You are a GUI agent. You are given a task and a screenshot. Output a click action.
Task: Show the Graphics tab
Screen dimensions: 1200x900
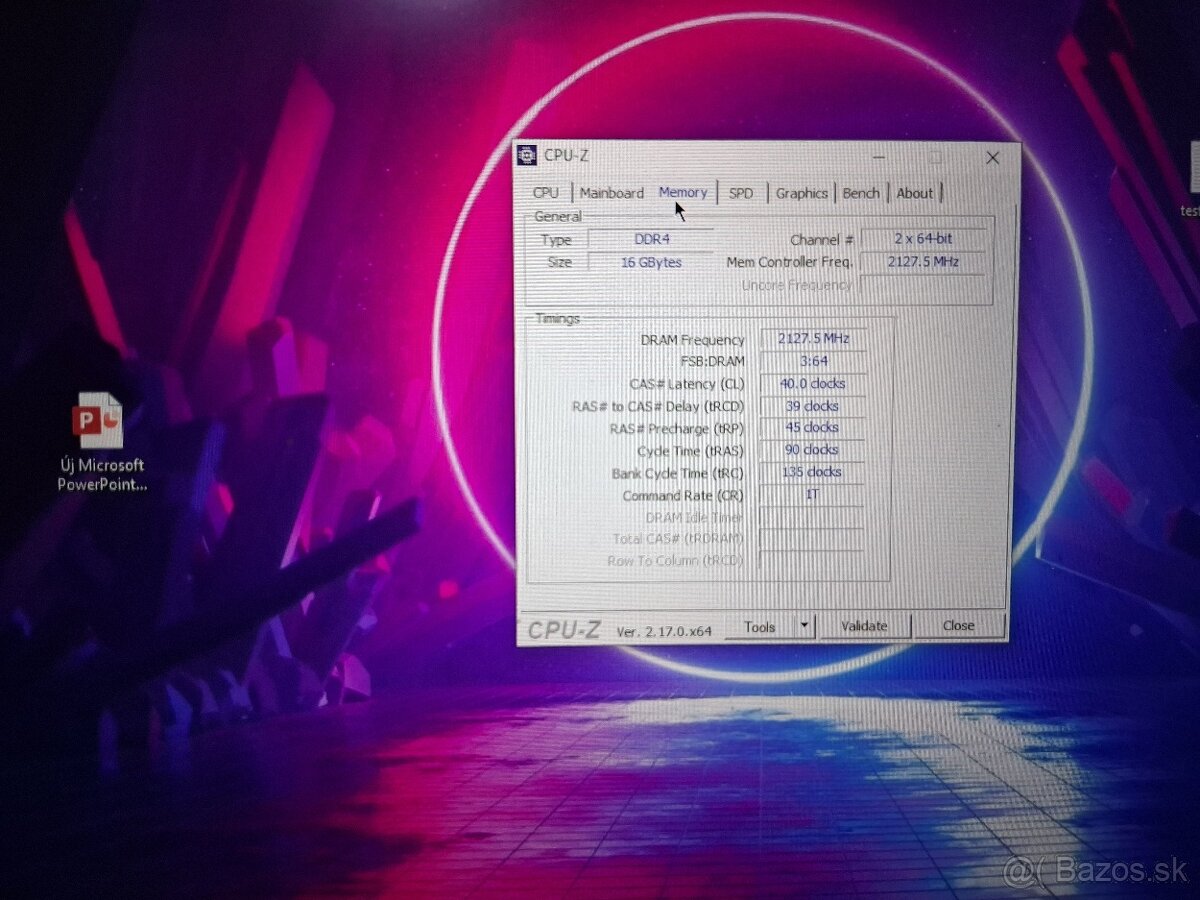tap(802, 193)
